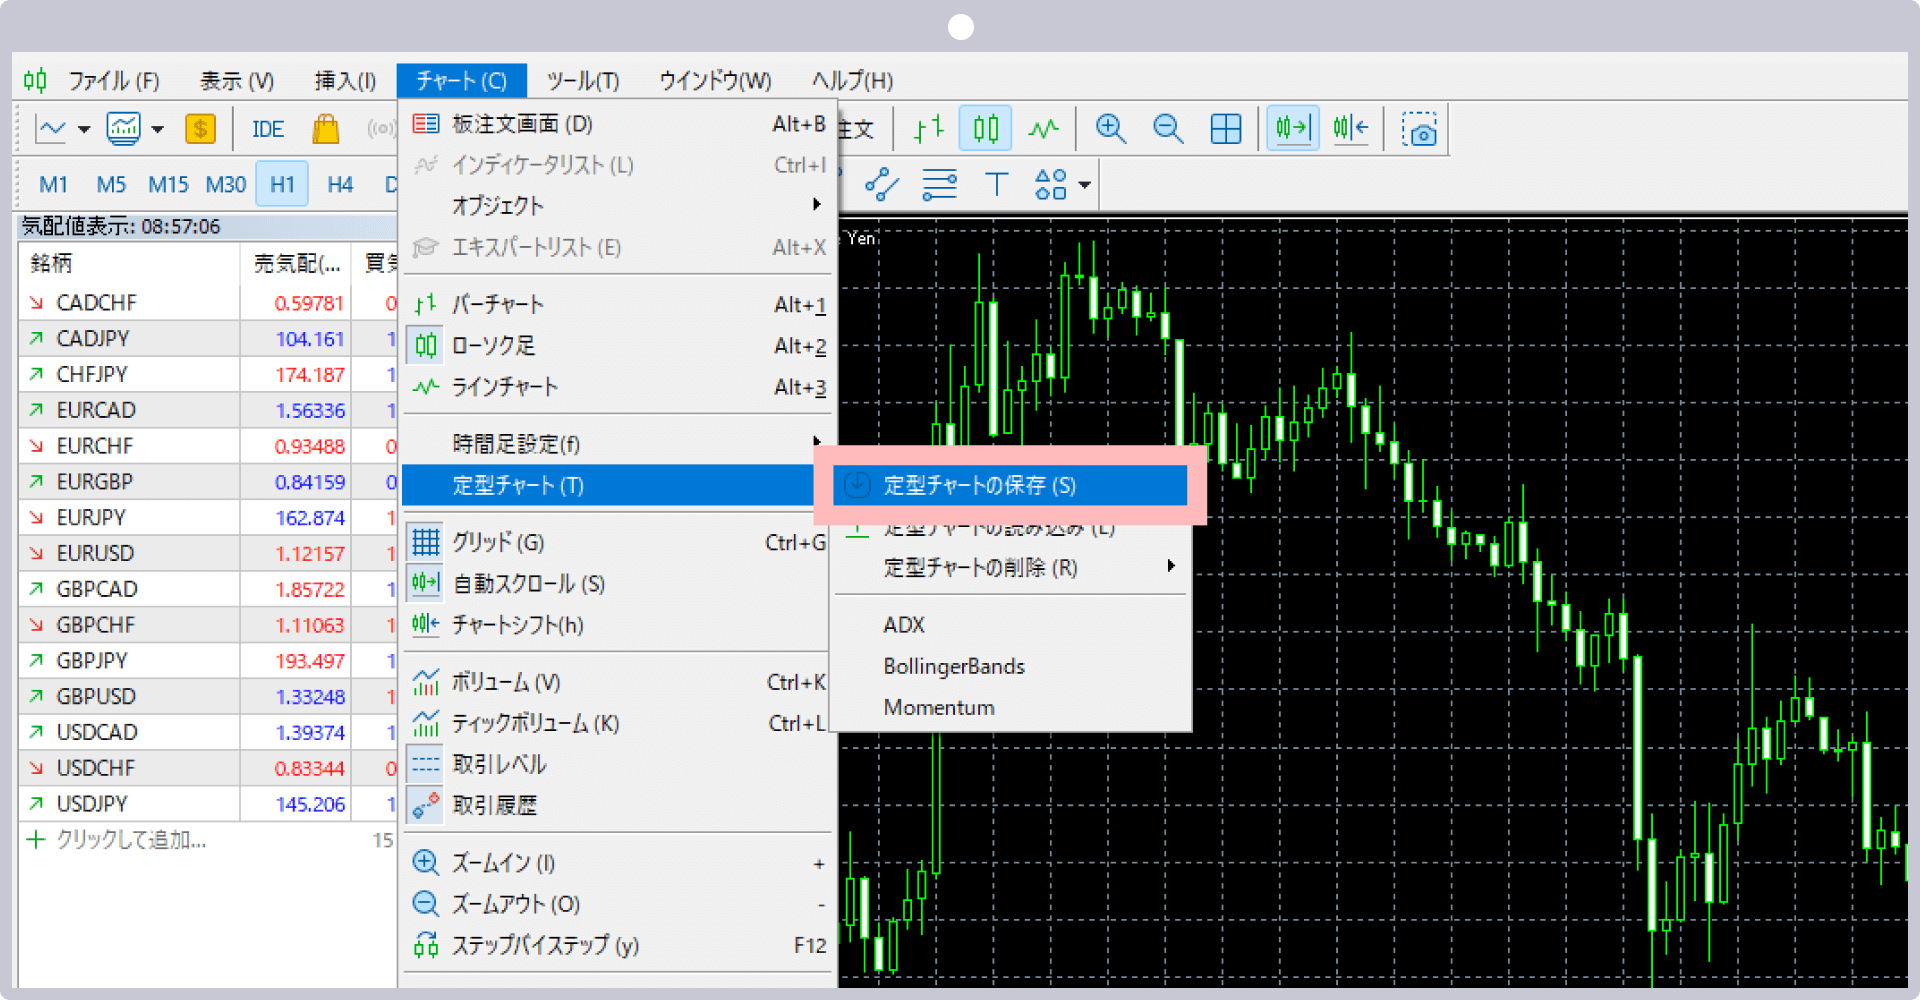Apply the BollingerBands template
The image size is (1920, 1000).
pyautogui.click(x=954, y=666)
